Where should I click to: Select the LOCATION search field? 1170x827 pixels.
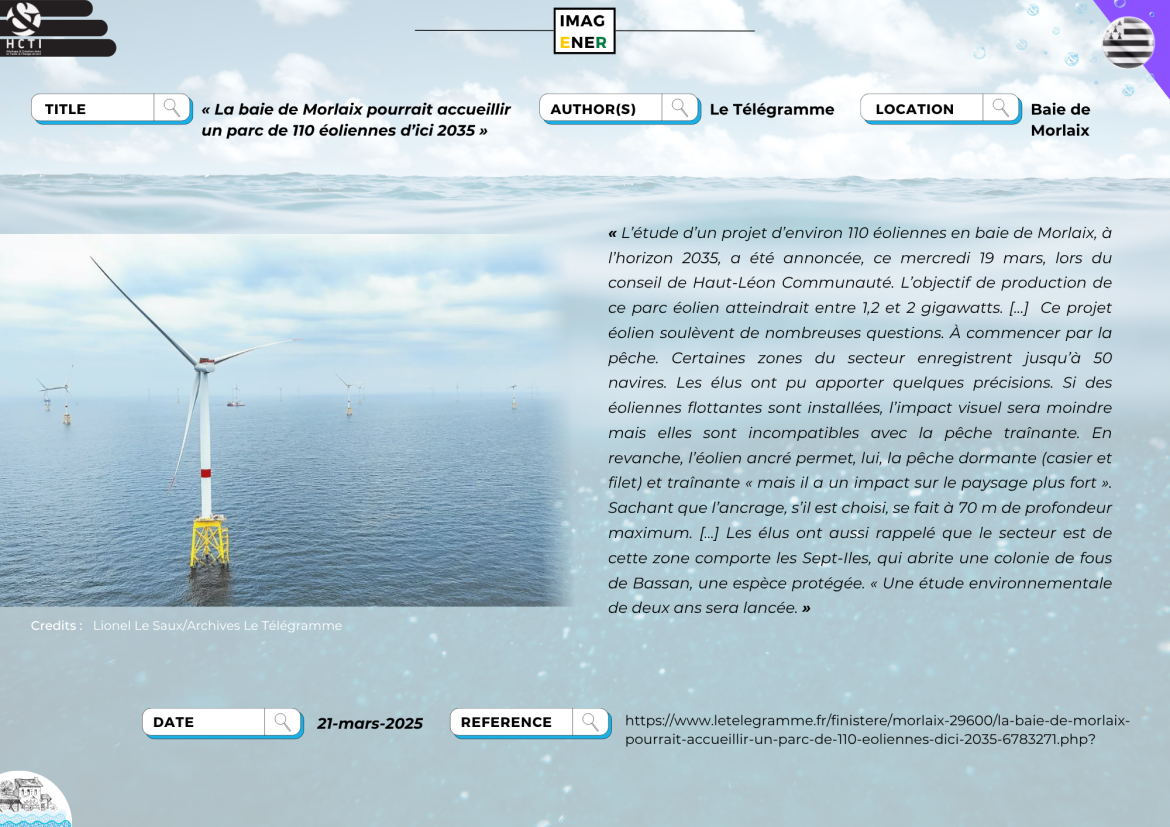pyautogui.click(x=940, y=109)
